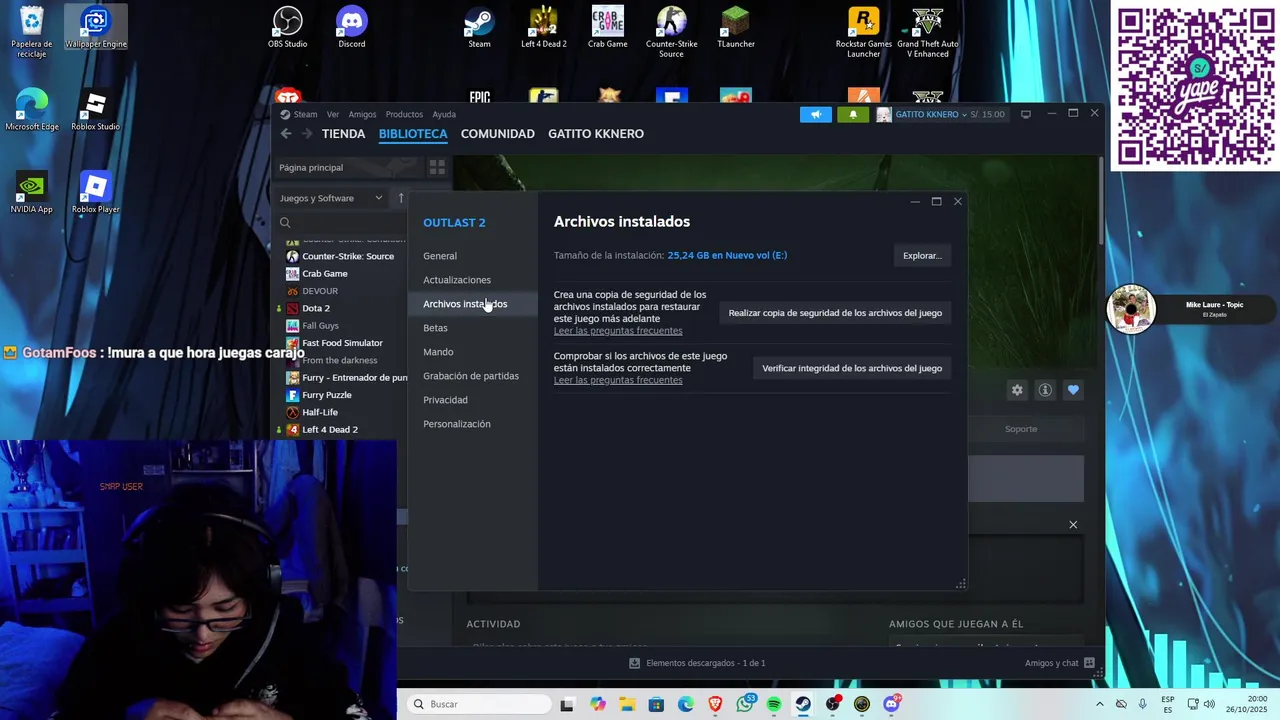
Task: Open Roblox Studio desktop icon
Action: tap(96, 111)
